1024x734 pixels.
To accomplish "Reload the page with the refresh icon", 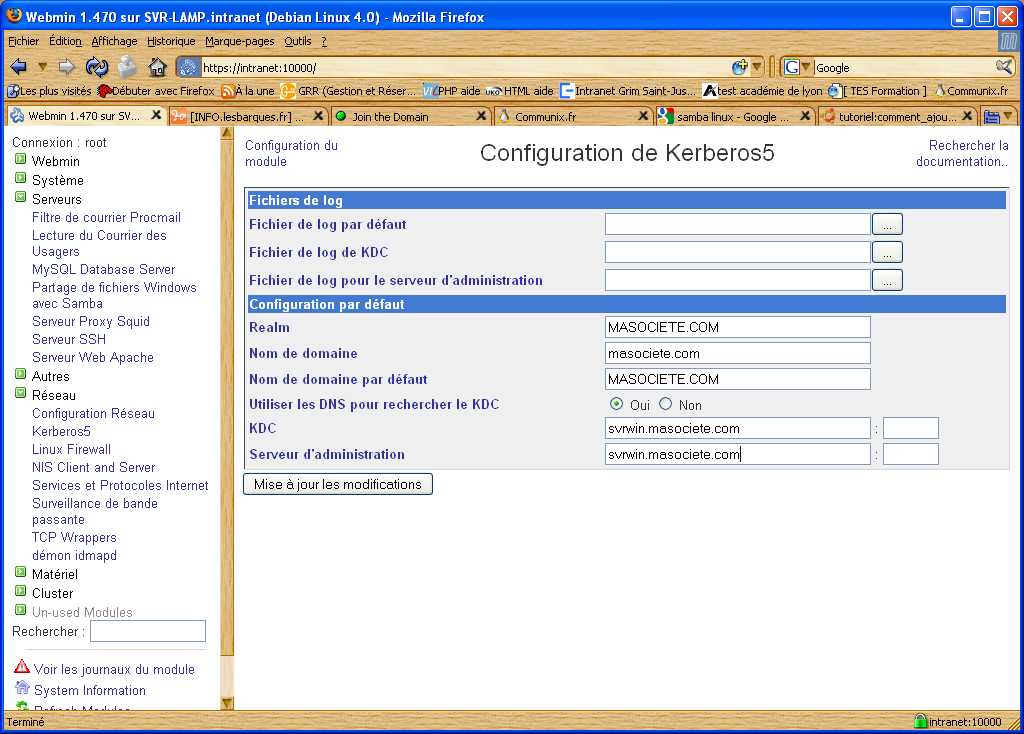I will pyautogui.click(x=97, y=67).
